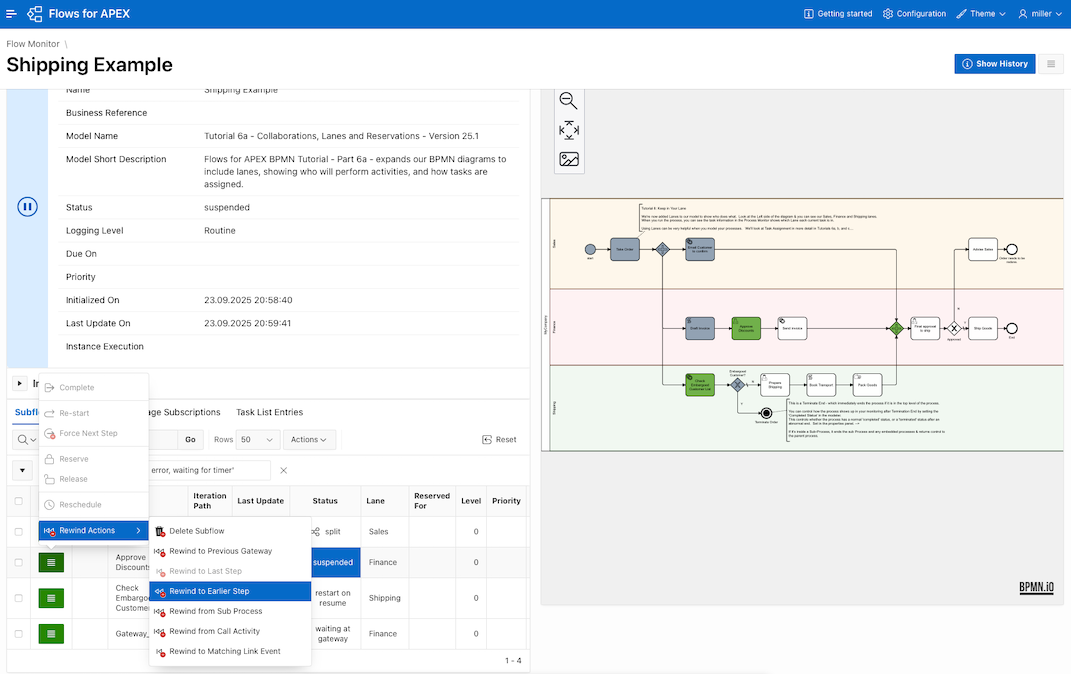The image size is (1071, 674).
Task: Check the box for the Check Embargoed Customer row
Action: [x=18, y=598]
